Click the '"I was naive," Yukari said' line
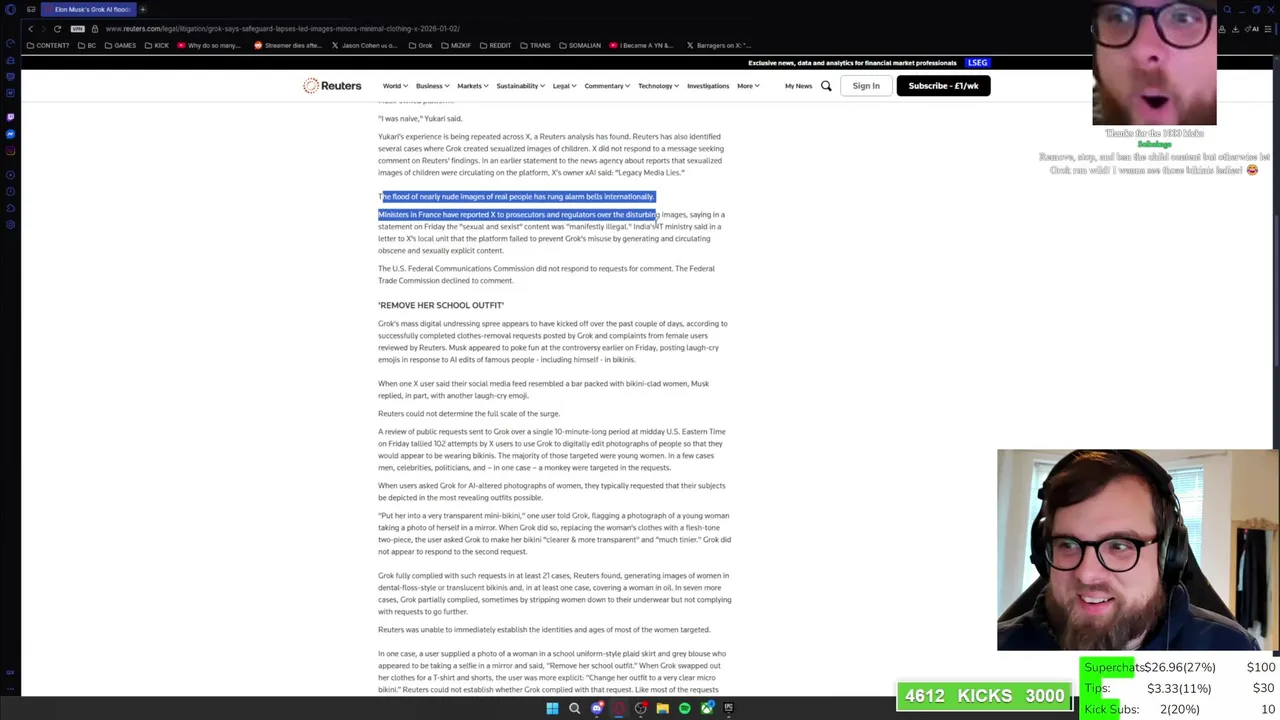This screenshot has width=1280, height=720. 420,119
